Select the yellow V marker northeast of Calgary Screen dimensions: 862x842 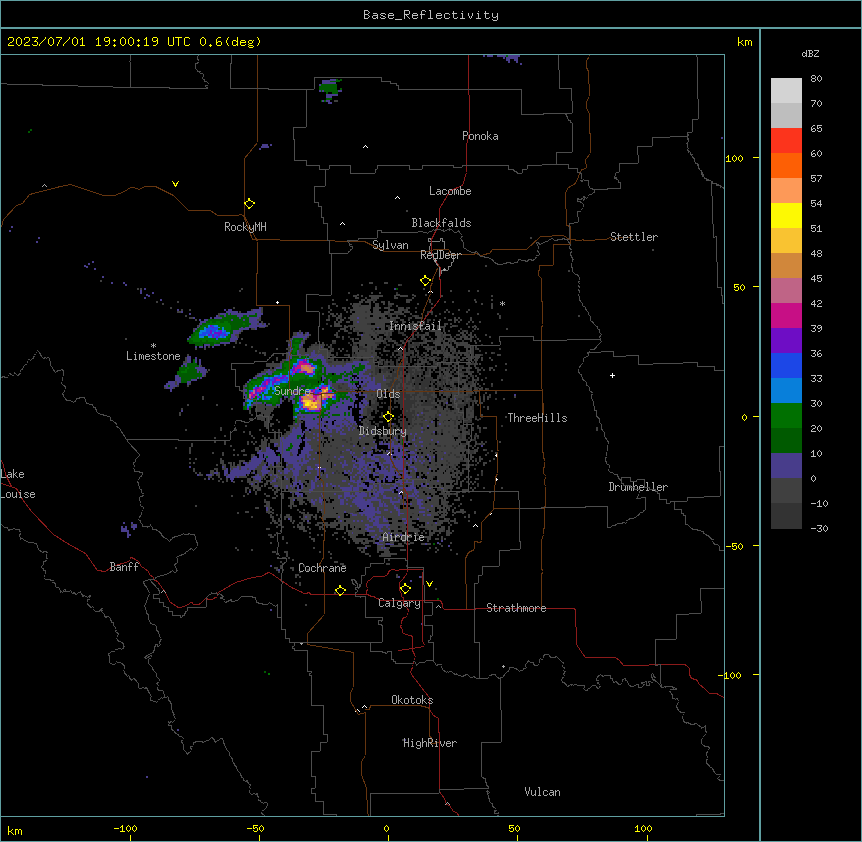click(x=429, y=584)
